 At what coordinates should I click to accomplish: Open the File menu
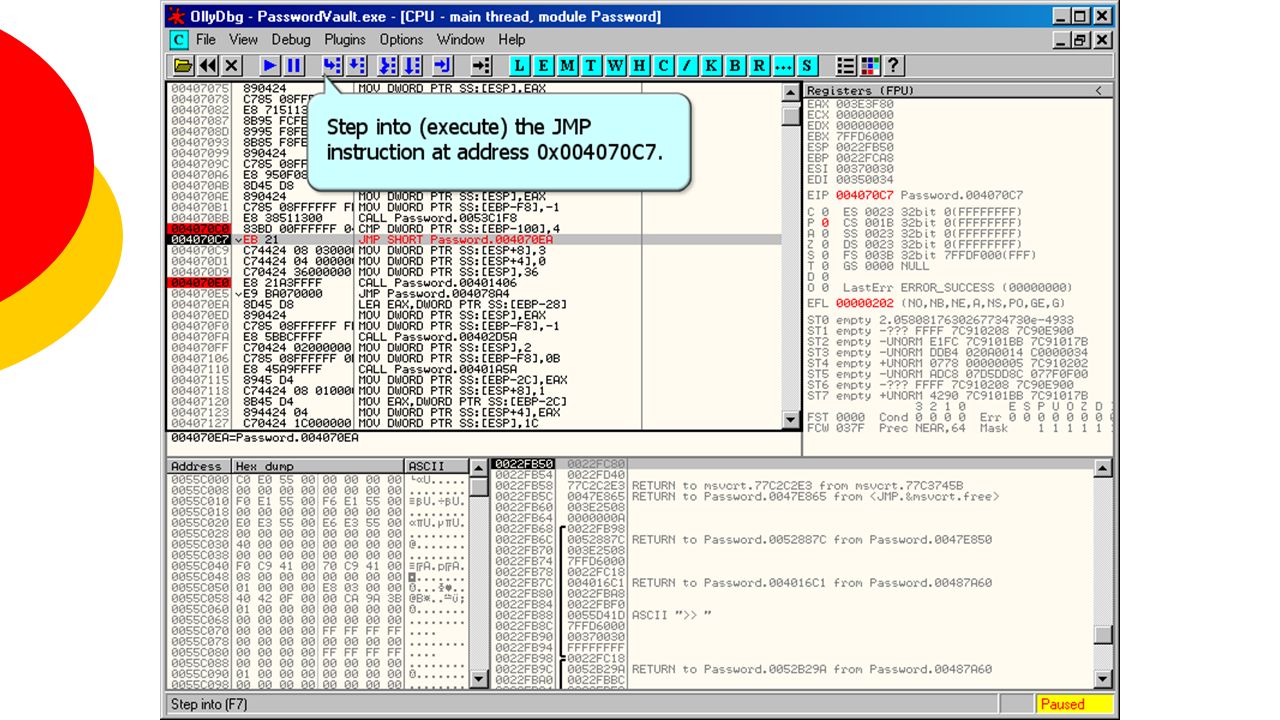tap(206, 40)
